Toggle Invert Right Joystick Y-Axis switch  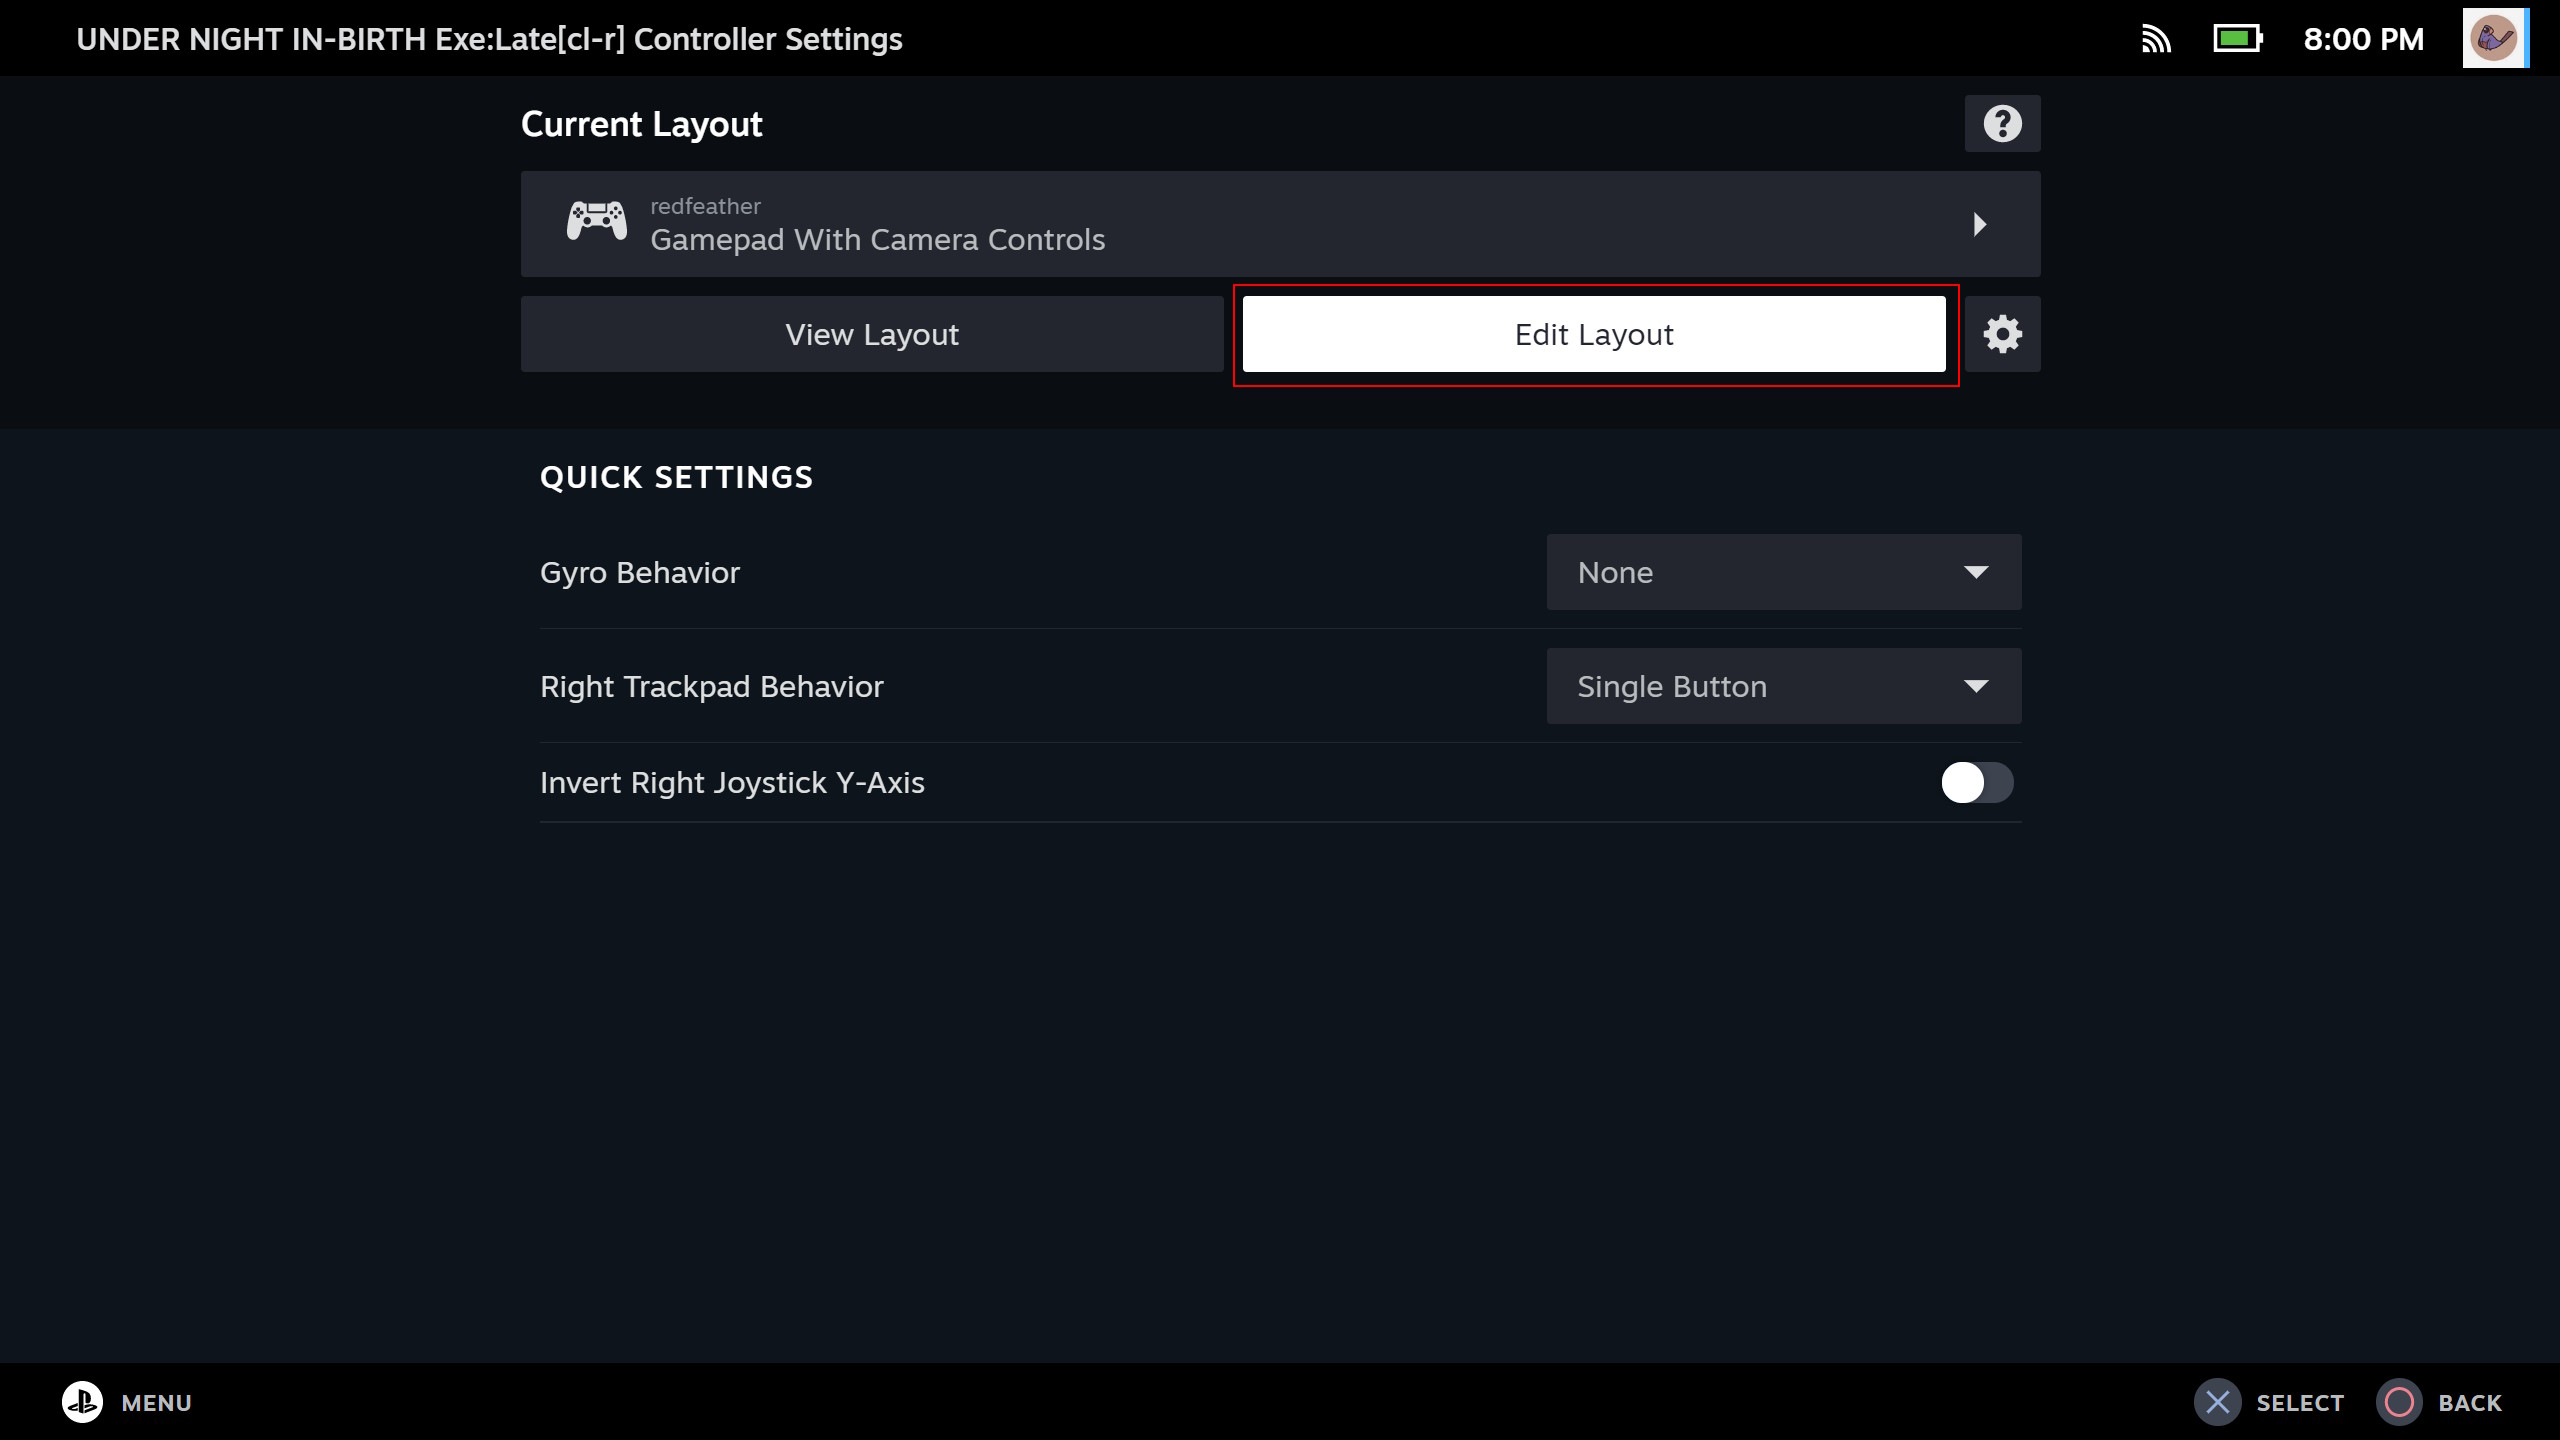1976,782
